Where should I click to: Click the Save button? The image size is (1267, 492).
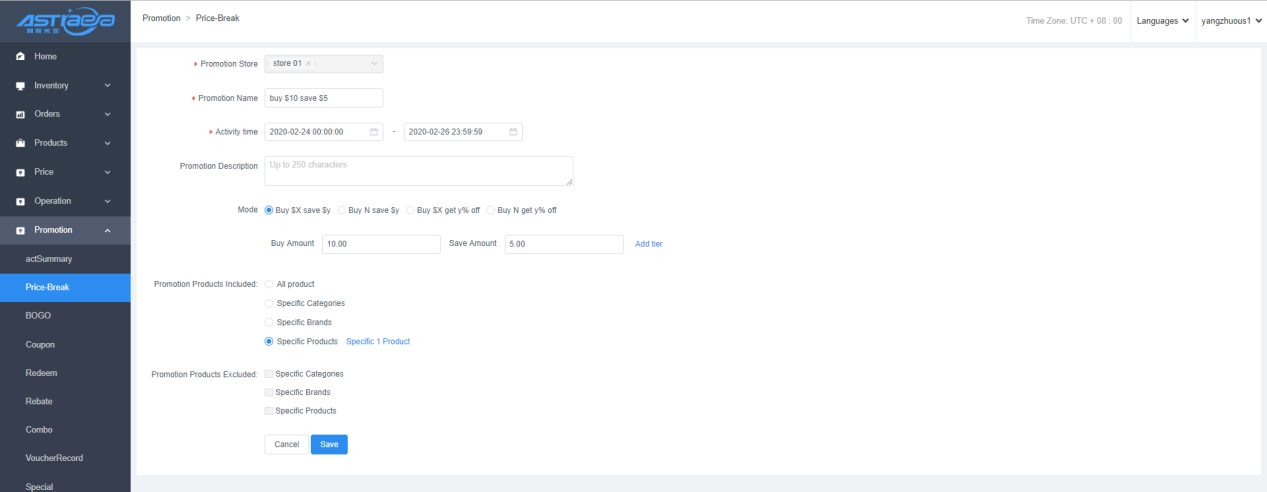(329, 444)
